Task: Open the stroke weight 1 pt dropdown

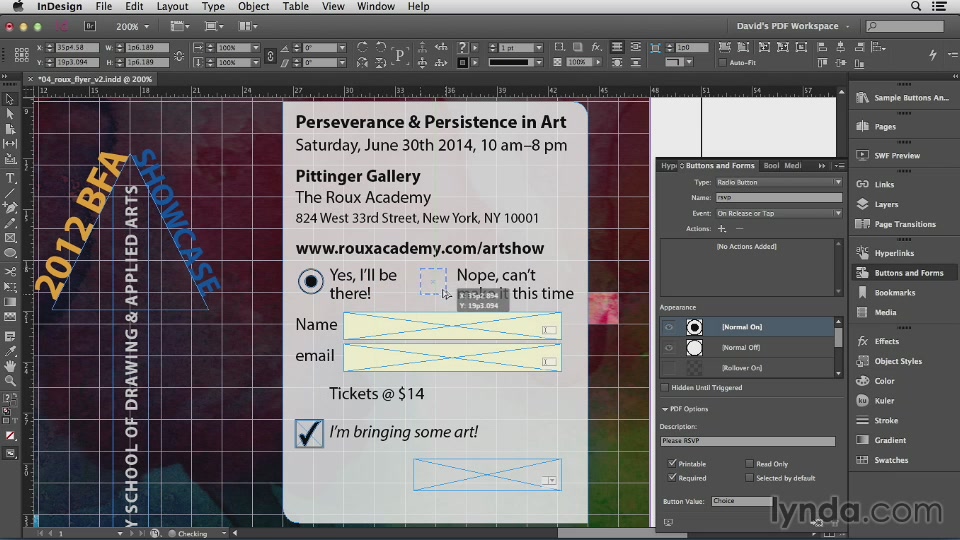Action: (x=539, y=47)
